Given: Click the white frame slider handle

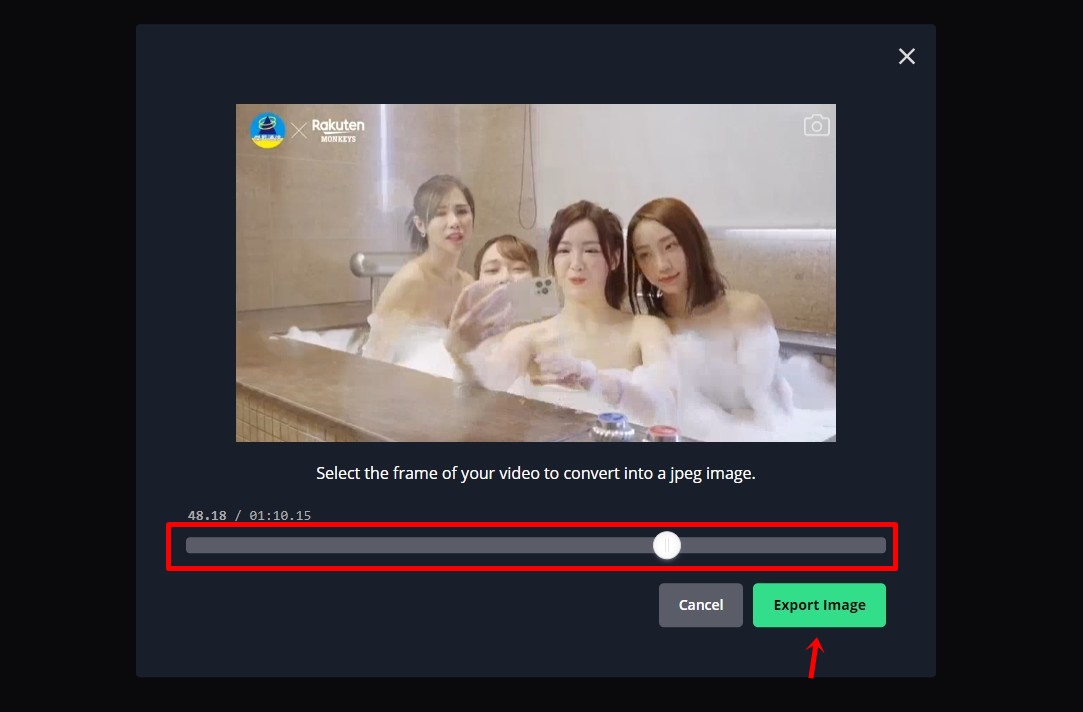Looking at the screenshot, I should [x=667, y=546].
